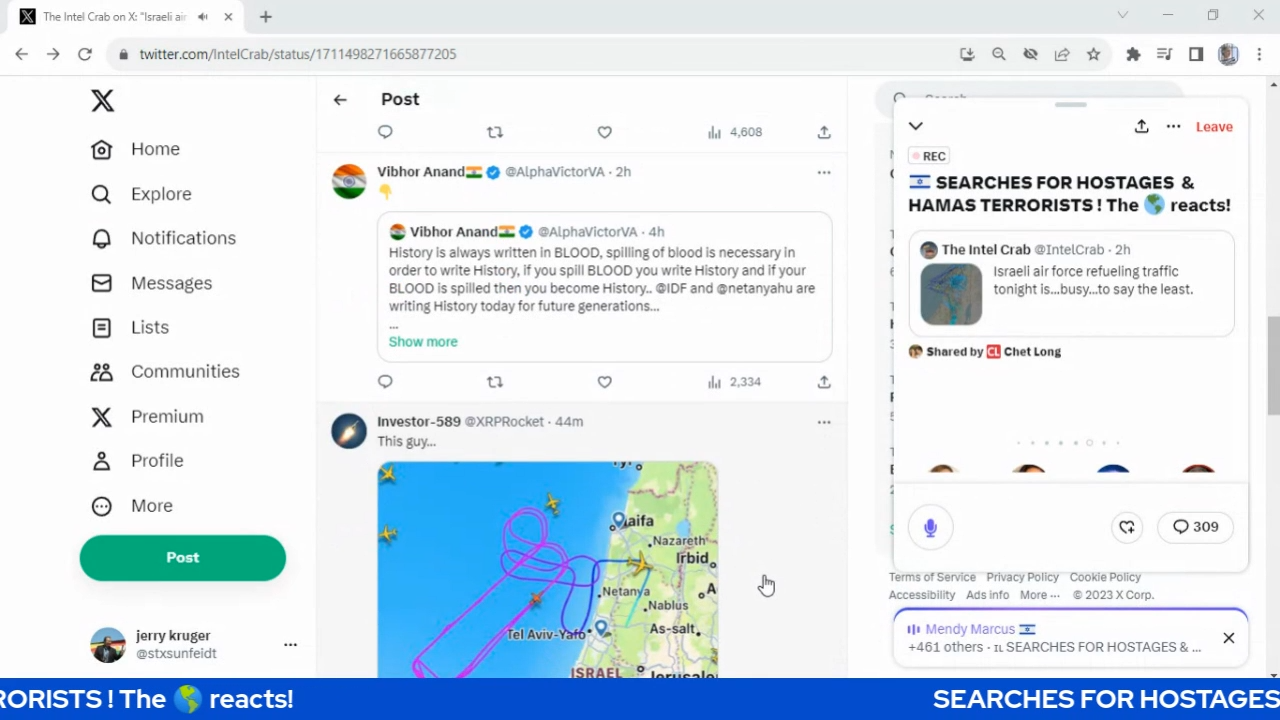Click the green Post button
1280x720 pixels.
point(182,558)
